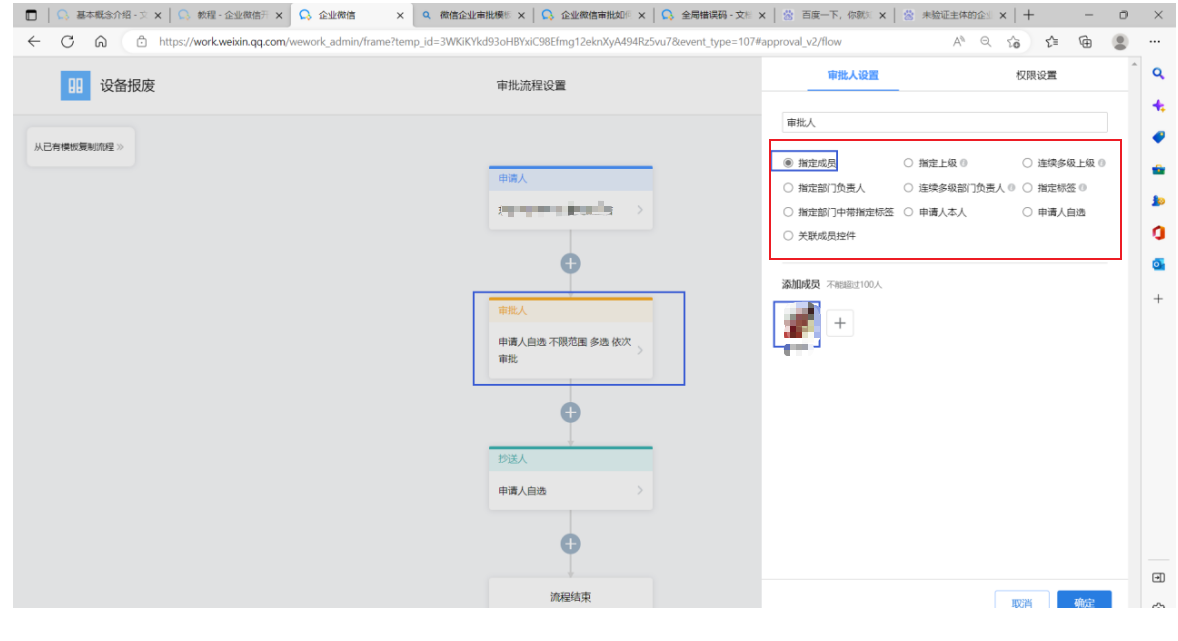Click the 审批人 name input field
The width and height of the screenshot is (1178, 641).
pos(944,122)
